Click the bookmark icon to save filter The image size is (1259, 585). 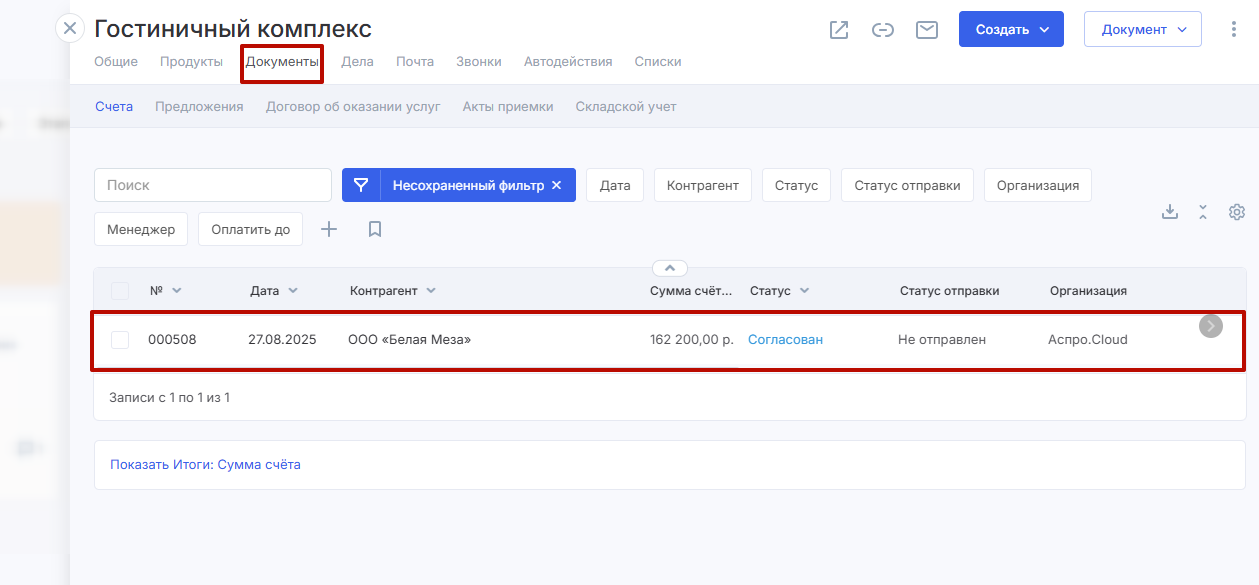coord(375,229)
